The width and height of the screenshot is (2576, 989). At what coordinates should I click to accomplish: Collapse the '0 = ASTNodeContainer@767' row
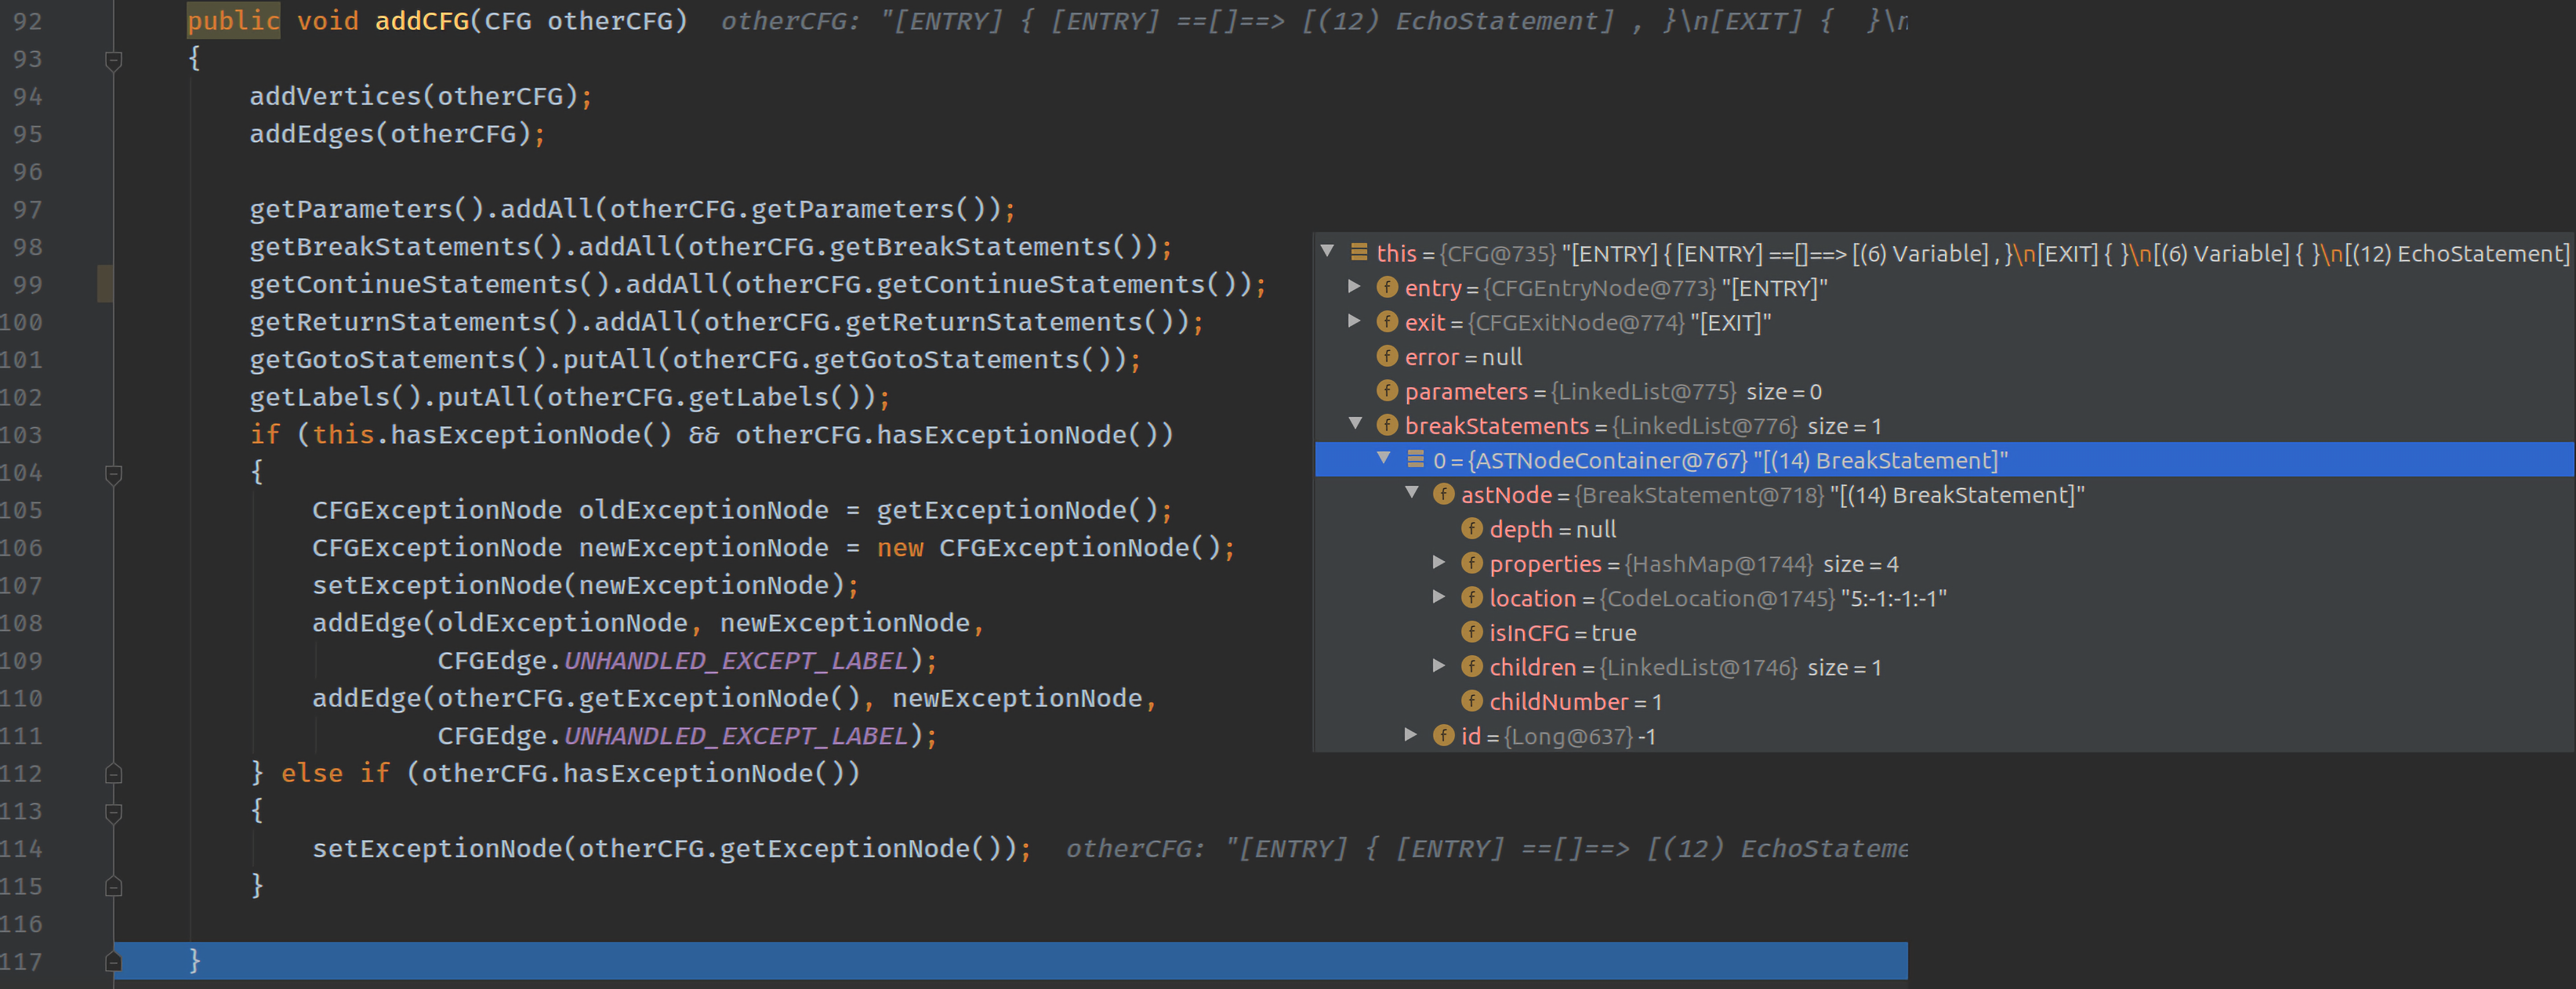pyautogui.click(x=1384, y=458)
